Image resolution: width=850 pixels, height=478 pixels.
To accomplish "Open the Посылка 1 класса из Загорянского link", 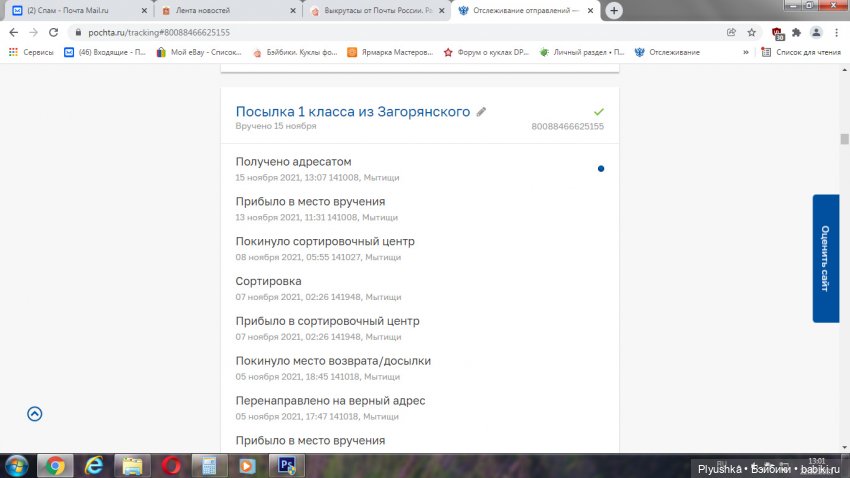I will pyautogui.click(x=352, y=112).
